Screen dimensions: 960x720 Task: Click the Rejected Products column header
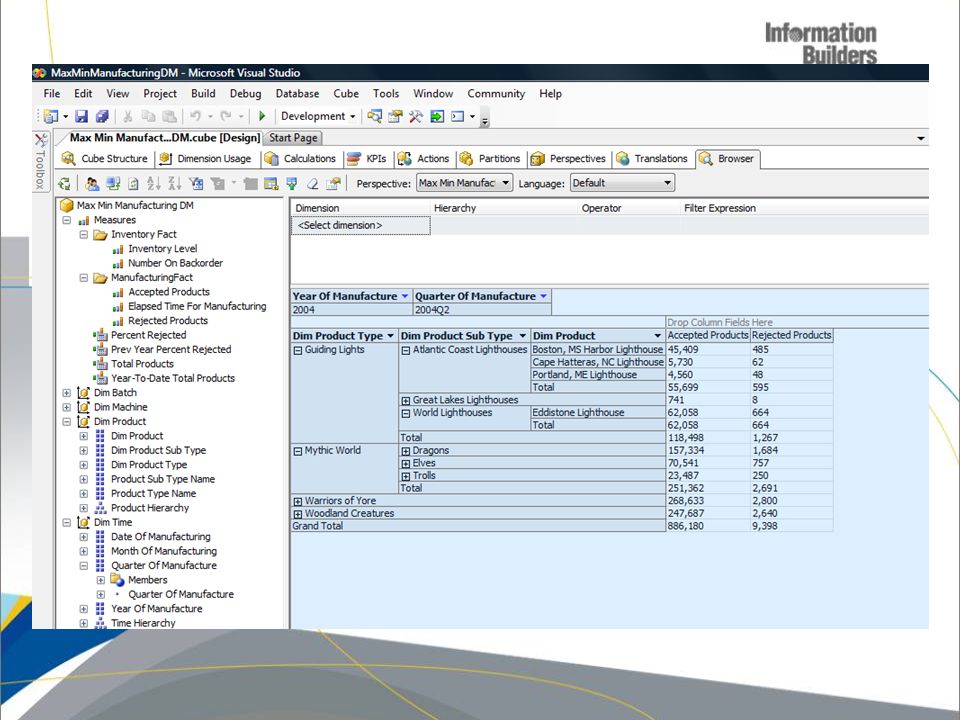coord(792,336)
